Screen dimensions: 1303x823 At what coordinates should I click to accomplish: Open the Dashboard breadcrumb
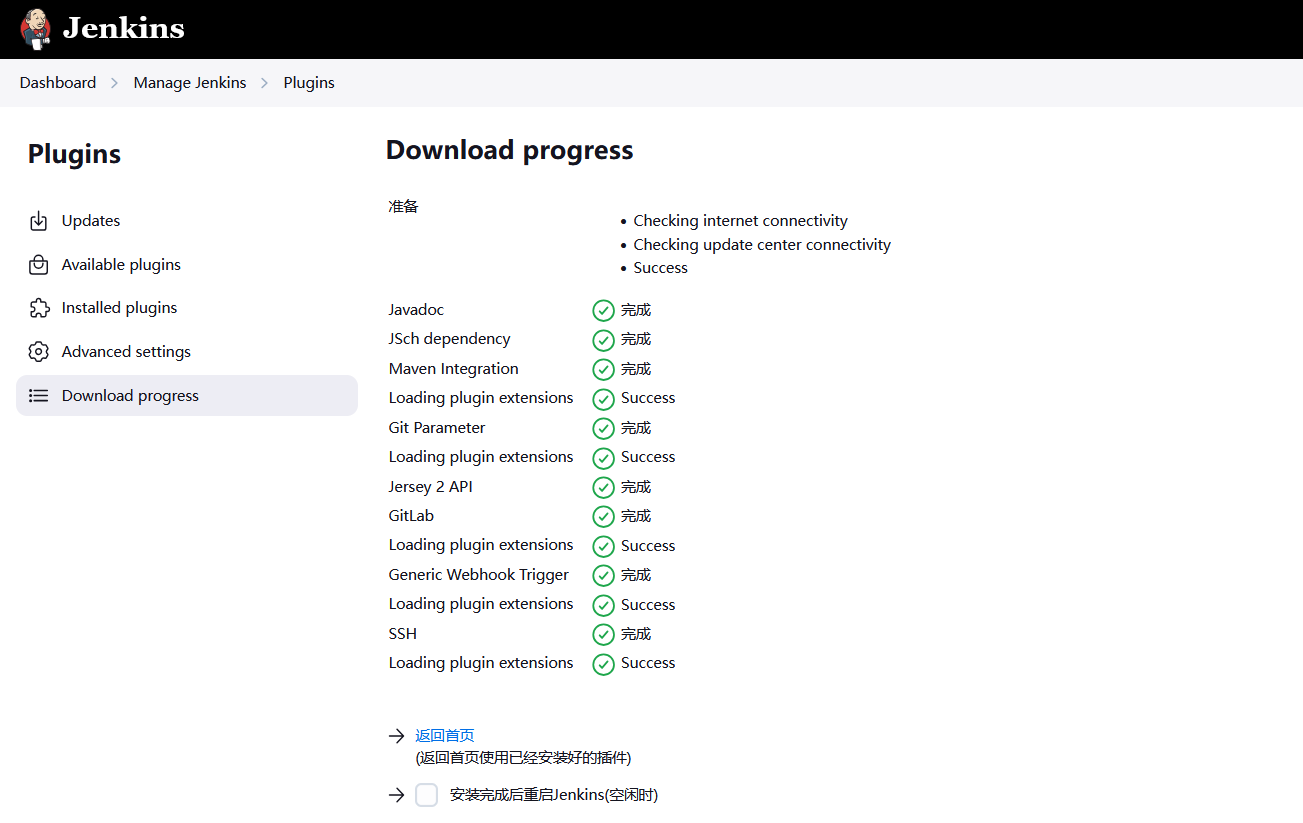[x=58, y=83]
